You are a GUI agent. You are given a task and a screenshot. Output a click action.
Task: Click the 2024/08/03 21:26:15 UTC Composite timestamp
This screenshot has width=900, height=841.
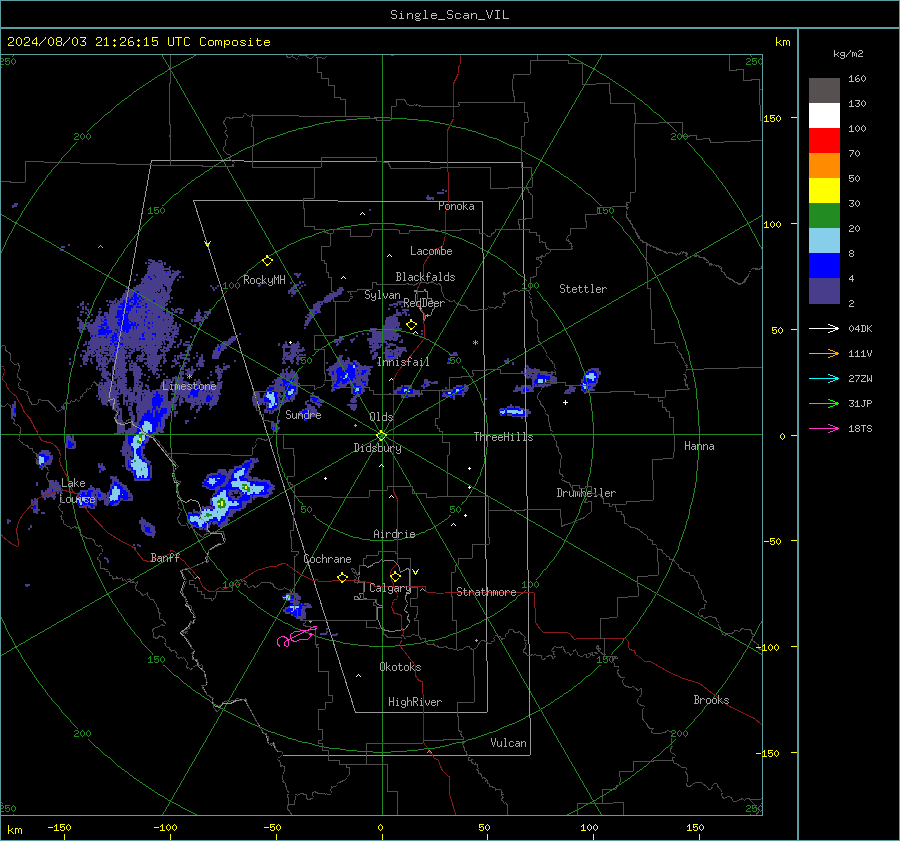tap(138, 42)
